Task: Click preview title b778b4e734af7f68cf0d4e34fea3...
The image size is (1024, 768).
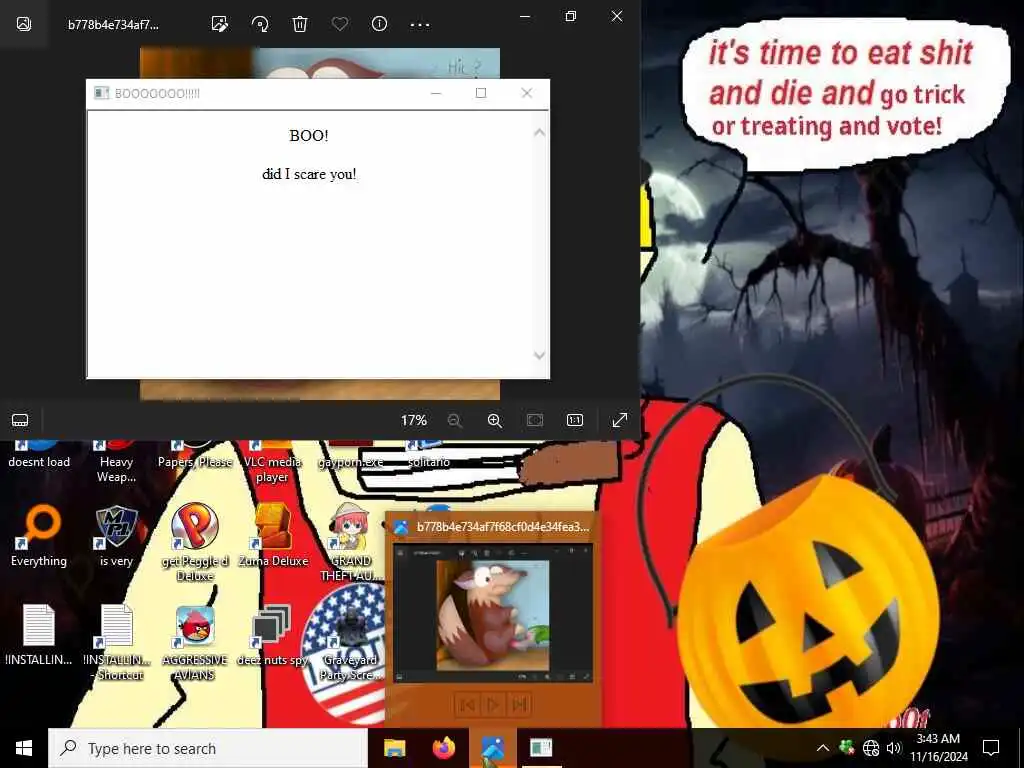Action: point(503,527)
